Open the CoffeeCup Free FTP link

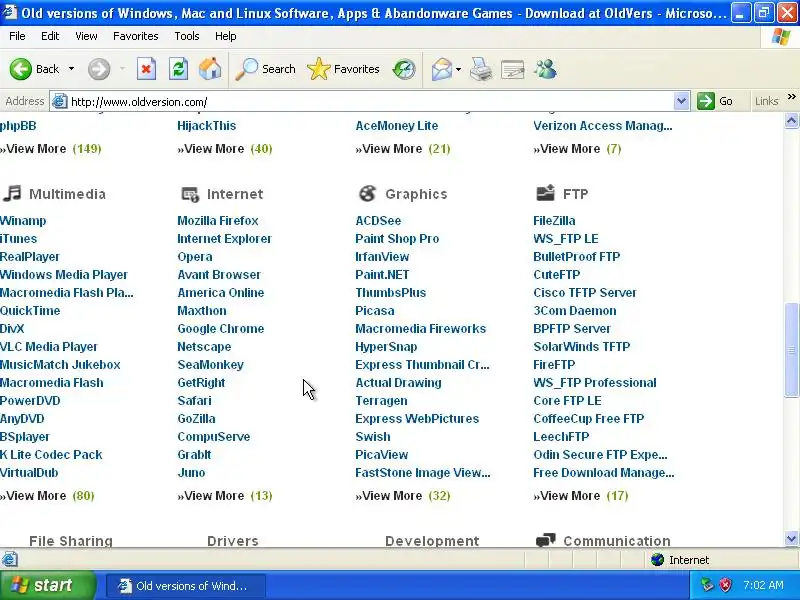pyautogui.click(x=589, y=419)
